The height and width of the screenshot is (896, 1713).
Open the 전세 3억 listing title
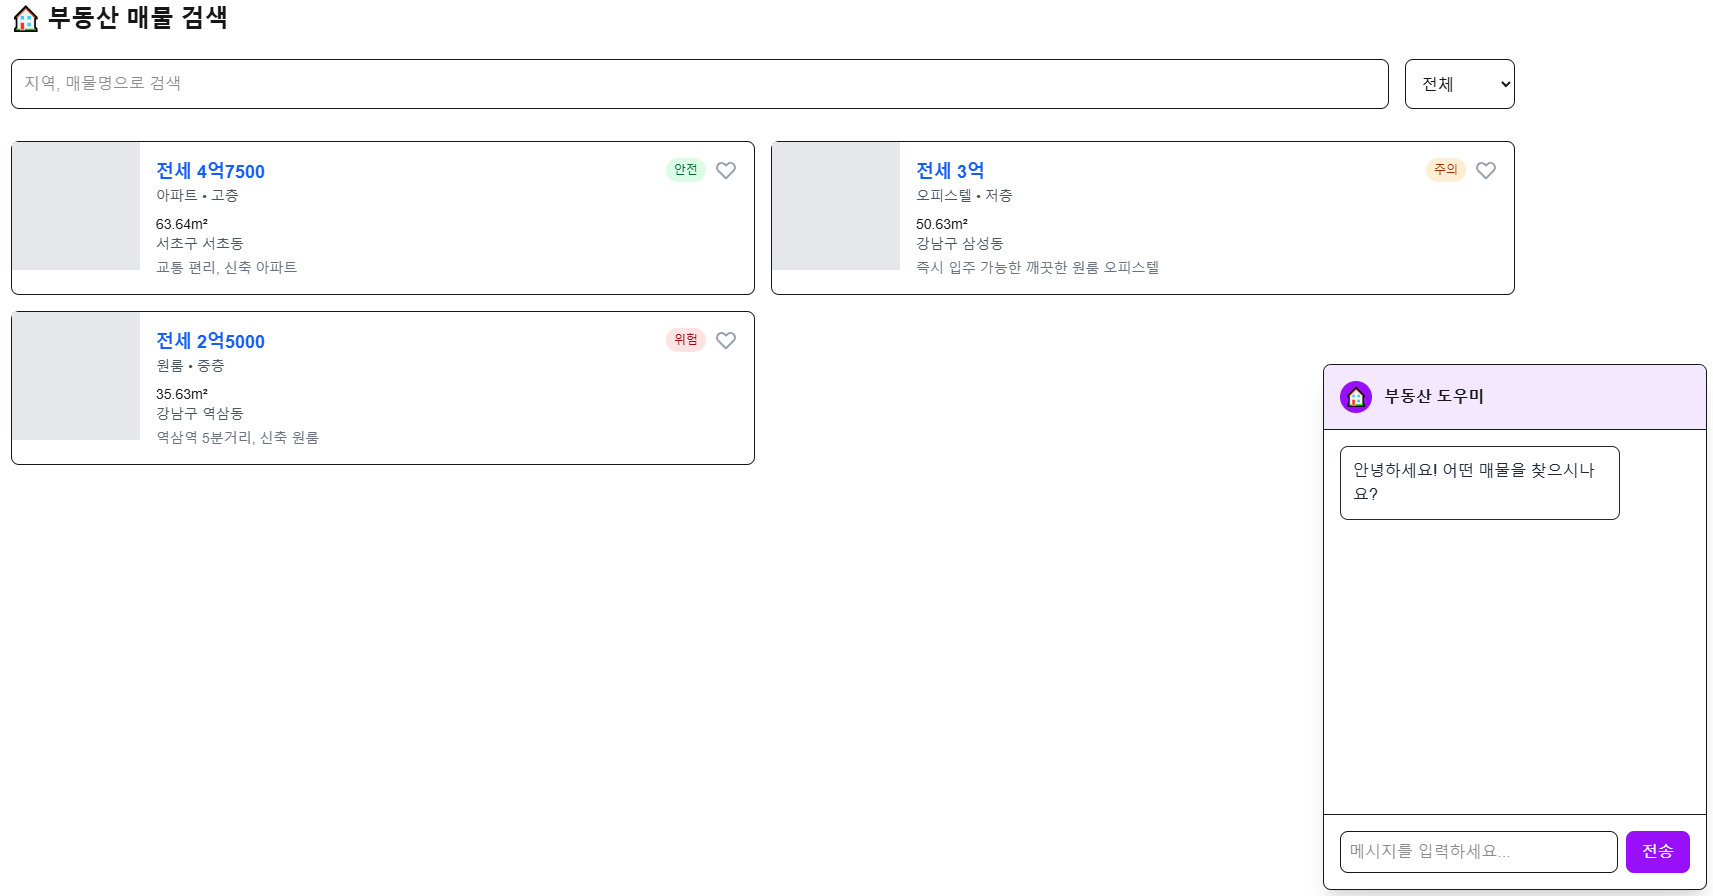(950, 171)
